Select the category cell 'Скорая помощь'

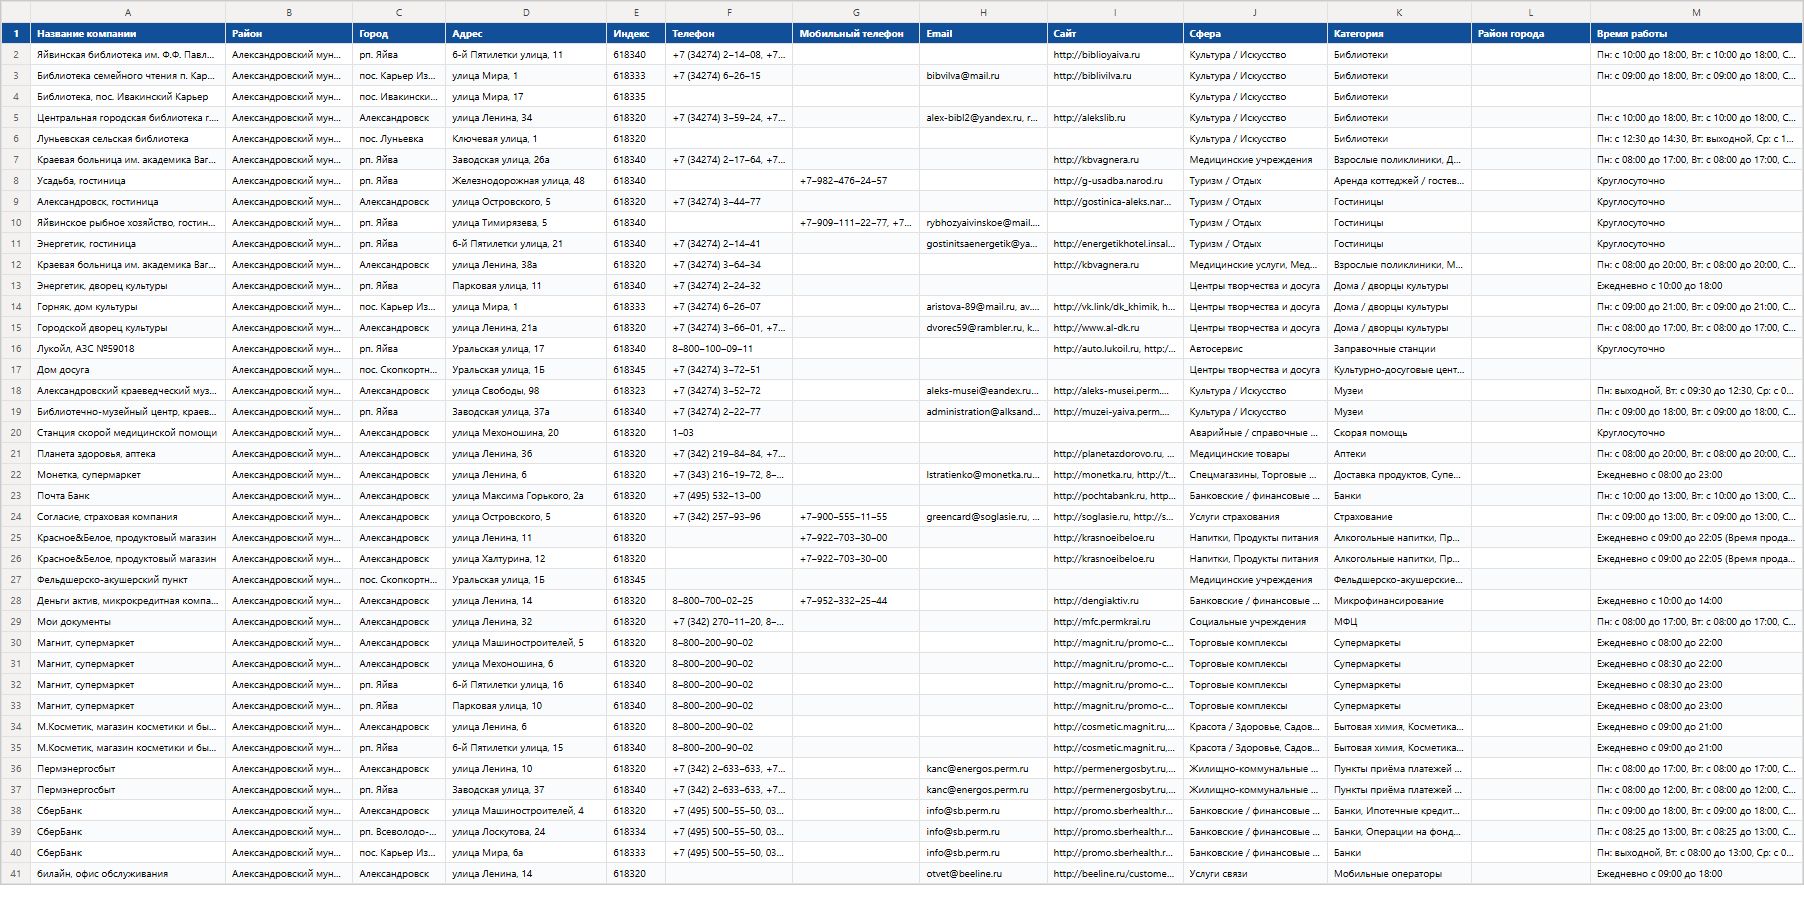1399,433
